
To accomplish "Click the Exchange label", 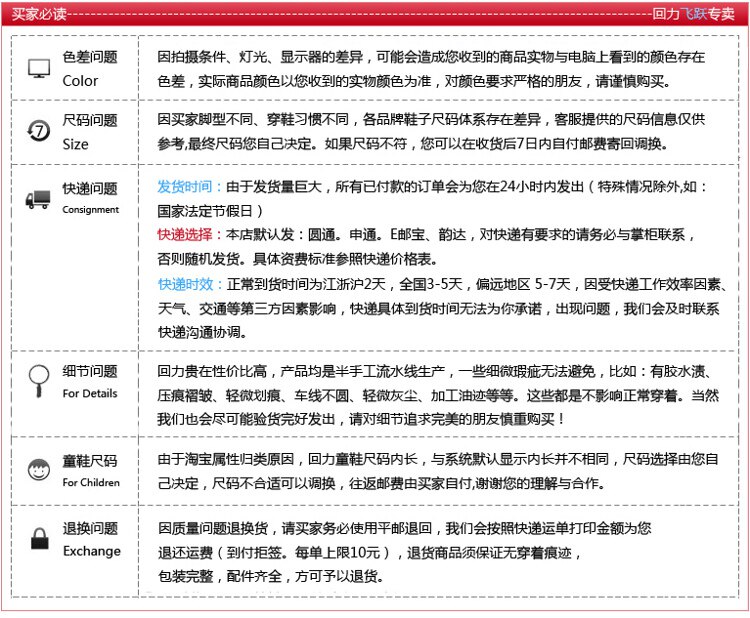I will (x=92, y=551).
